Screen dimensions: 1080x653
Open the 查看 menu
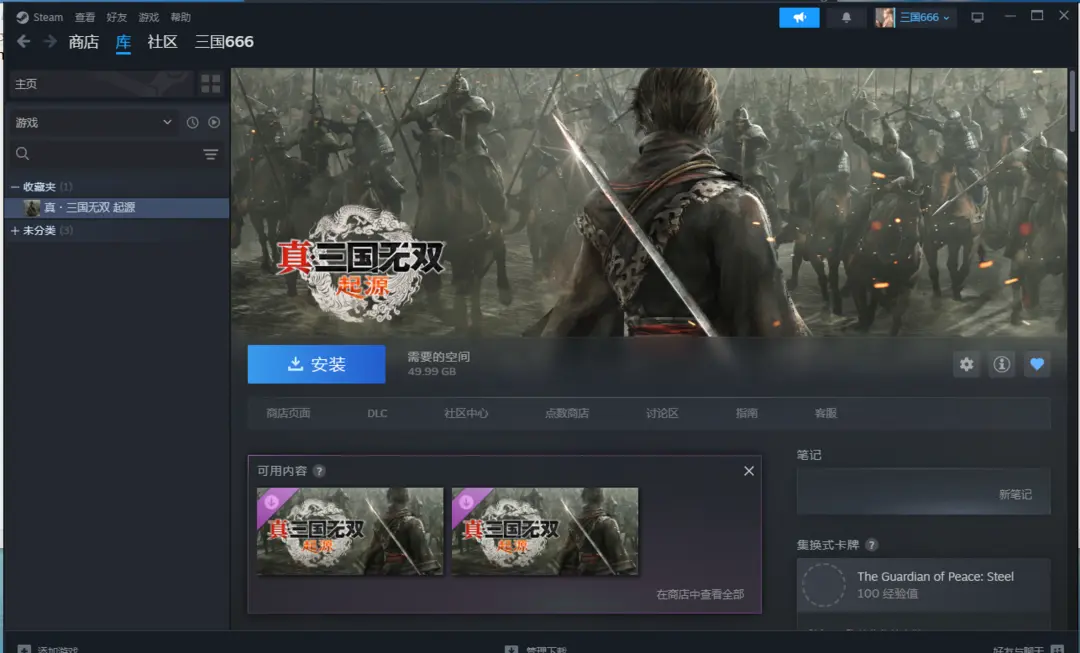[x=85, y=17]
